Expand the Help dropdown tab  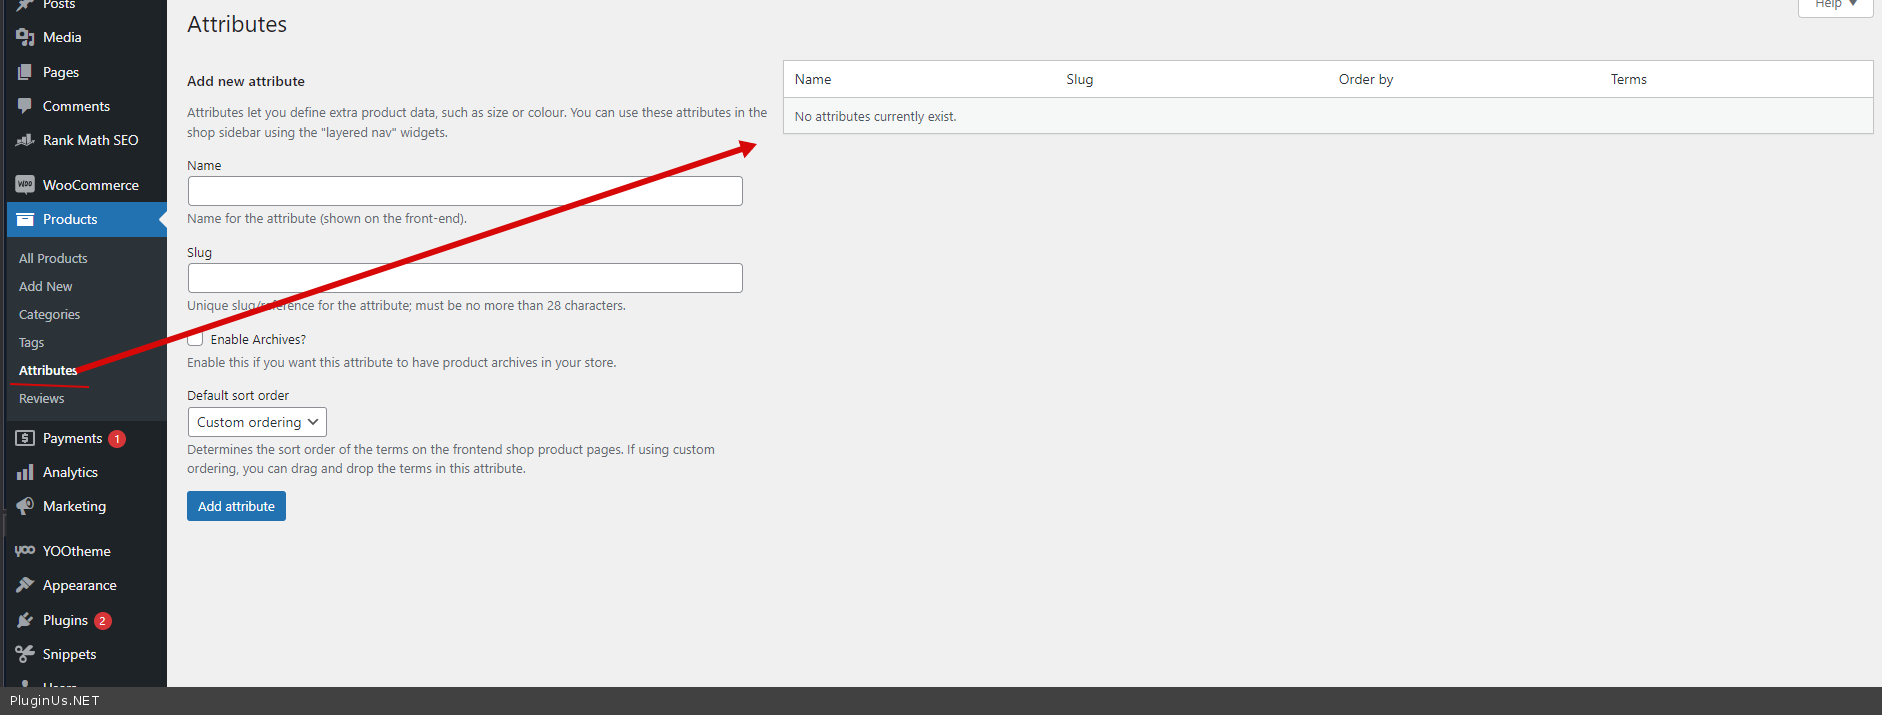tap(1835, 5)
